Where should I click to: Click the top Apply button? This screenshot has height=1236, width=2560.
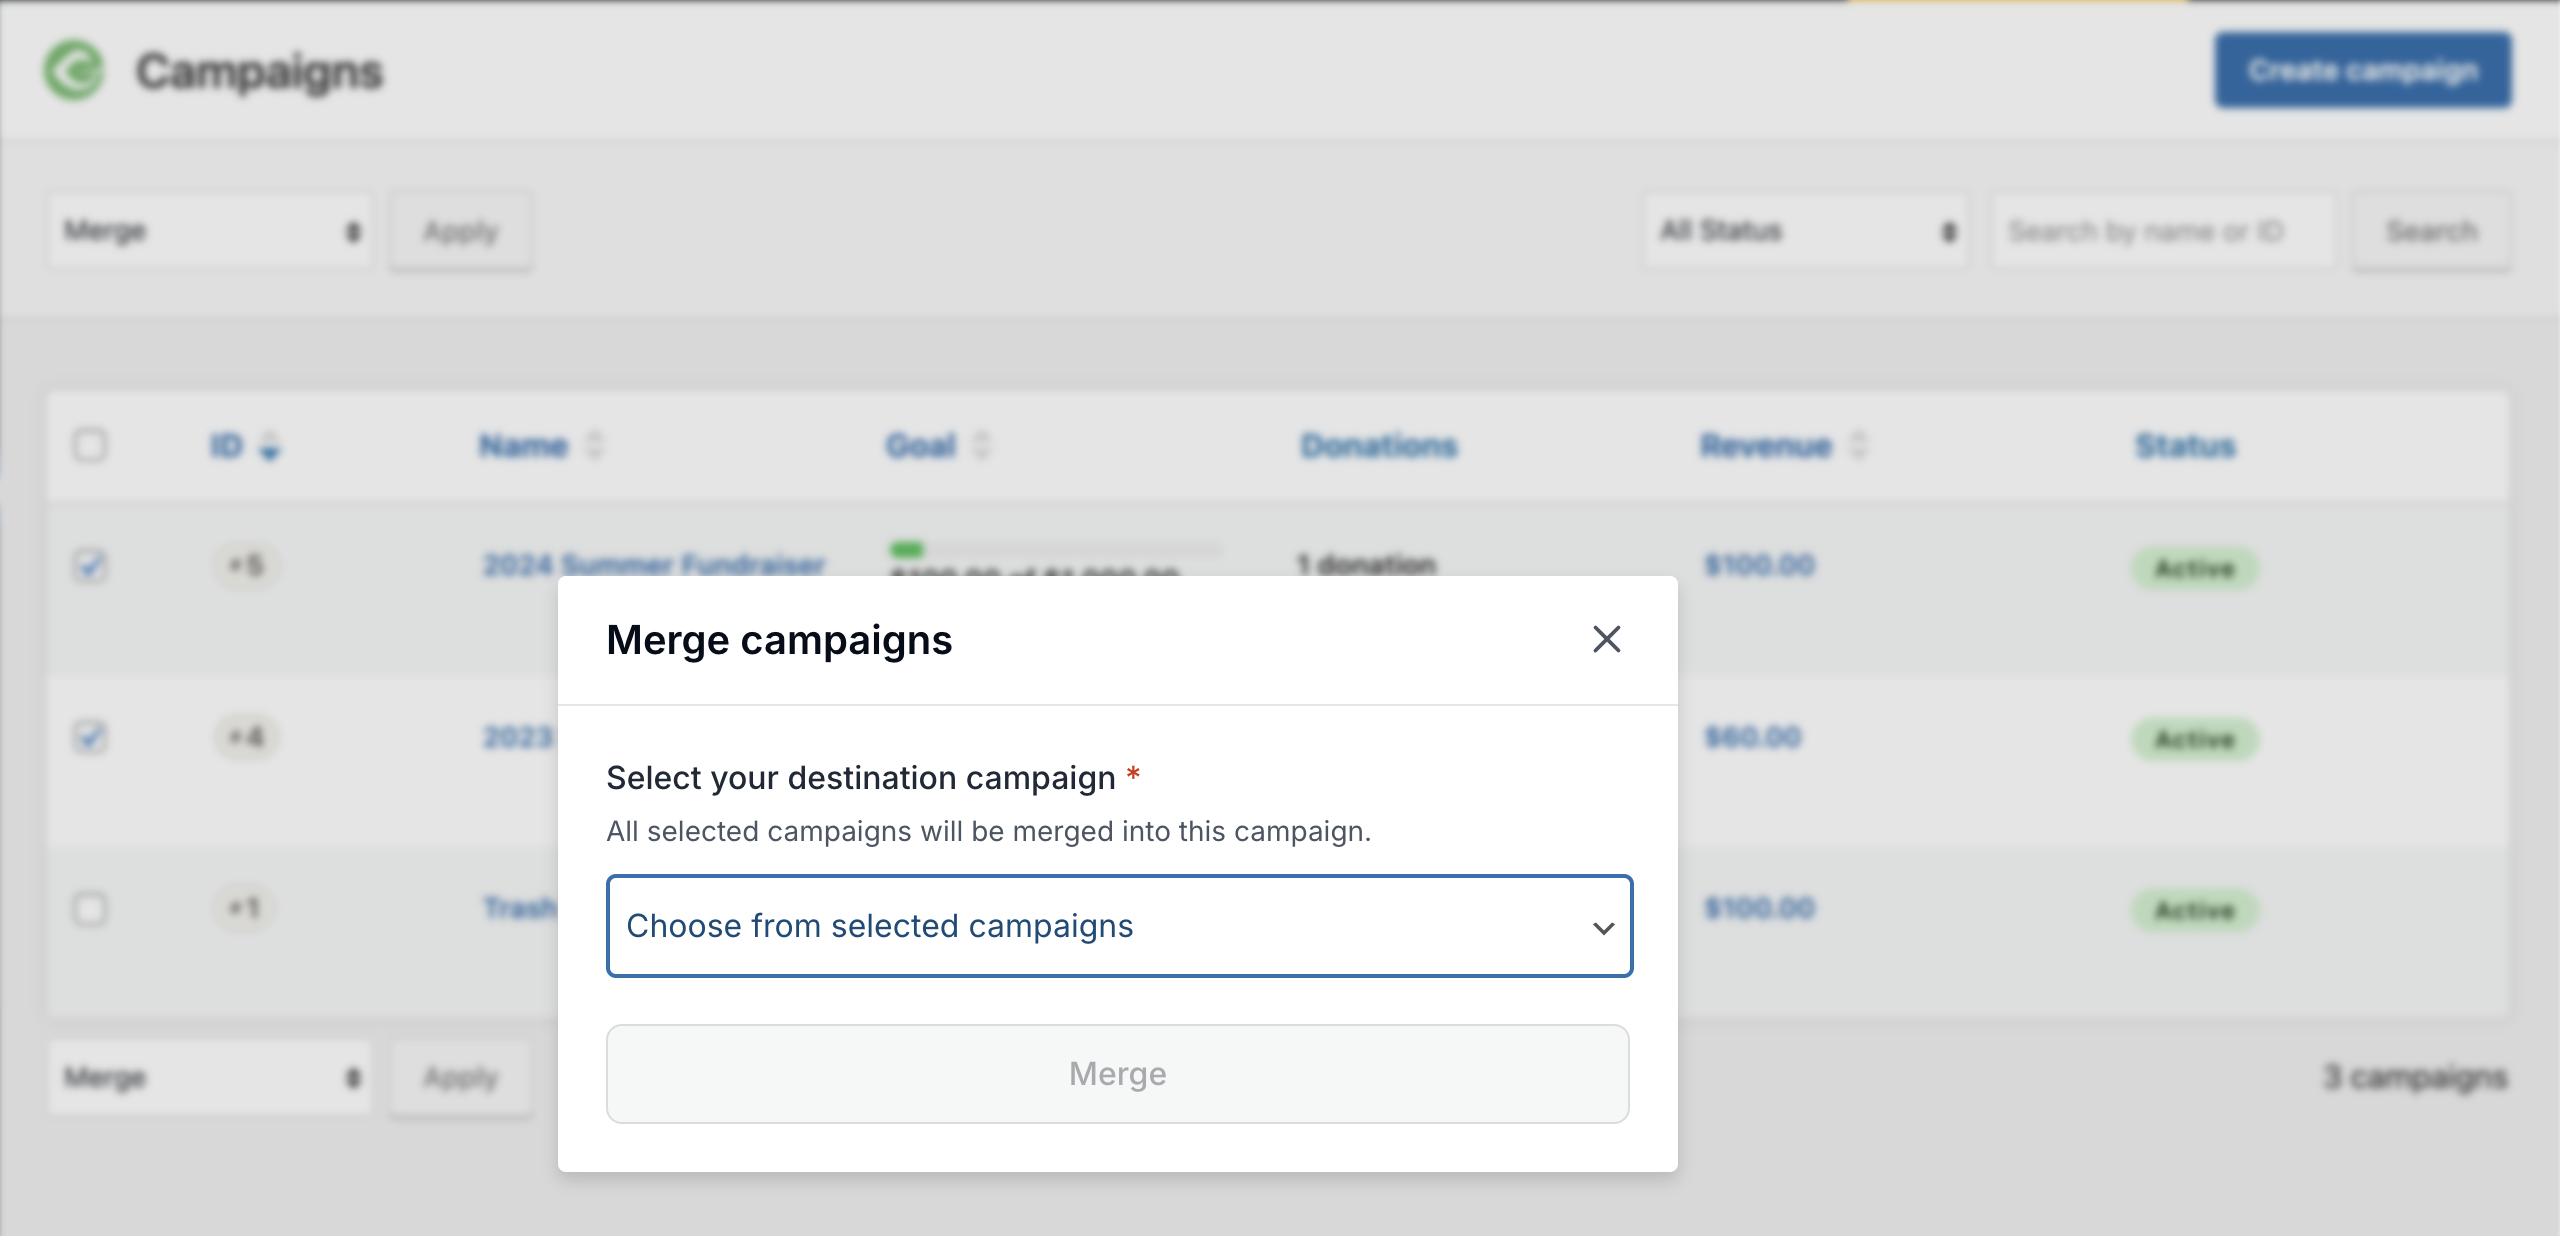(x=459, y=231)
